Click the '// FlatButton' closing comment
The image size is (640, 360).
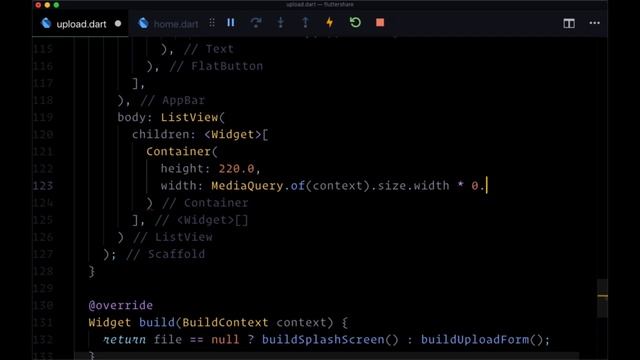click(x=216, y=66)
